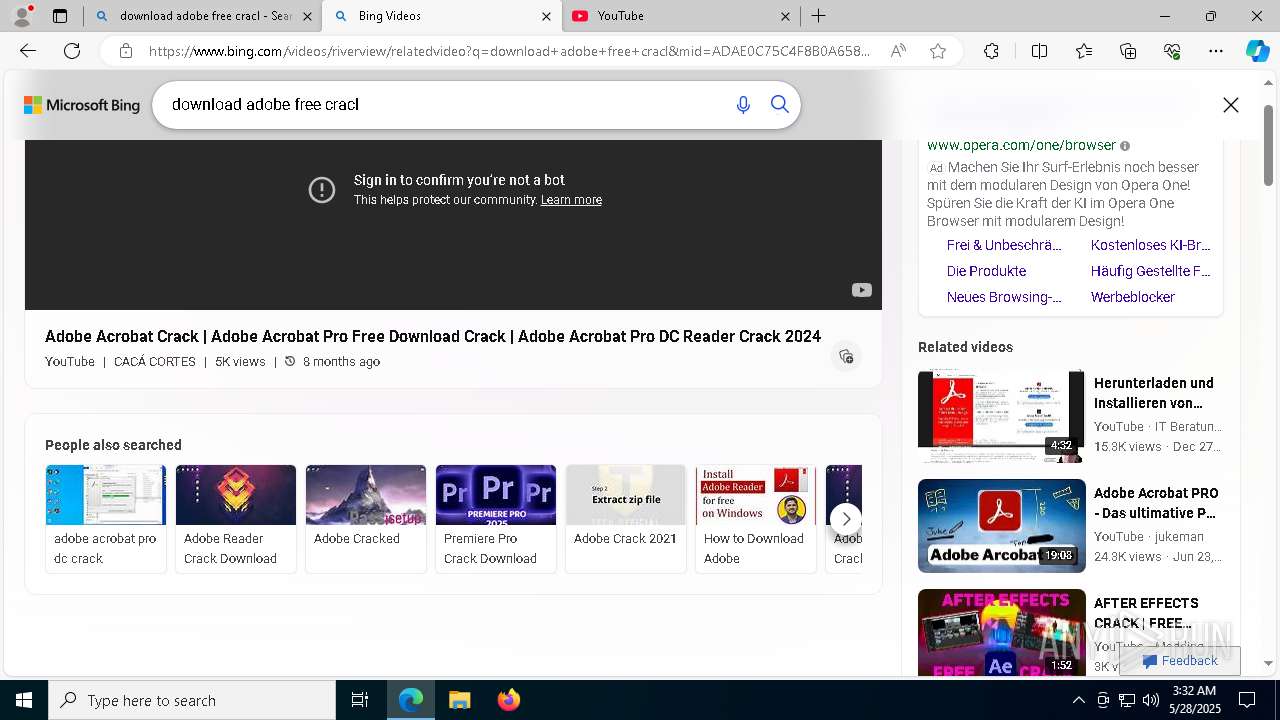Open the Neues Browsing-... ad link
The height and width of the screenshot is (720, 1280).
click(x=1004, y=297)
